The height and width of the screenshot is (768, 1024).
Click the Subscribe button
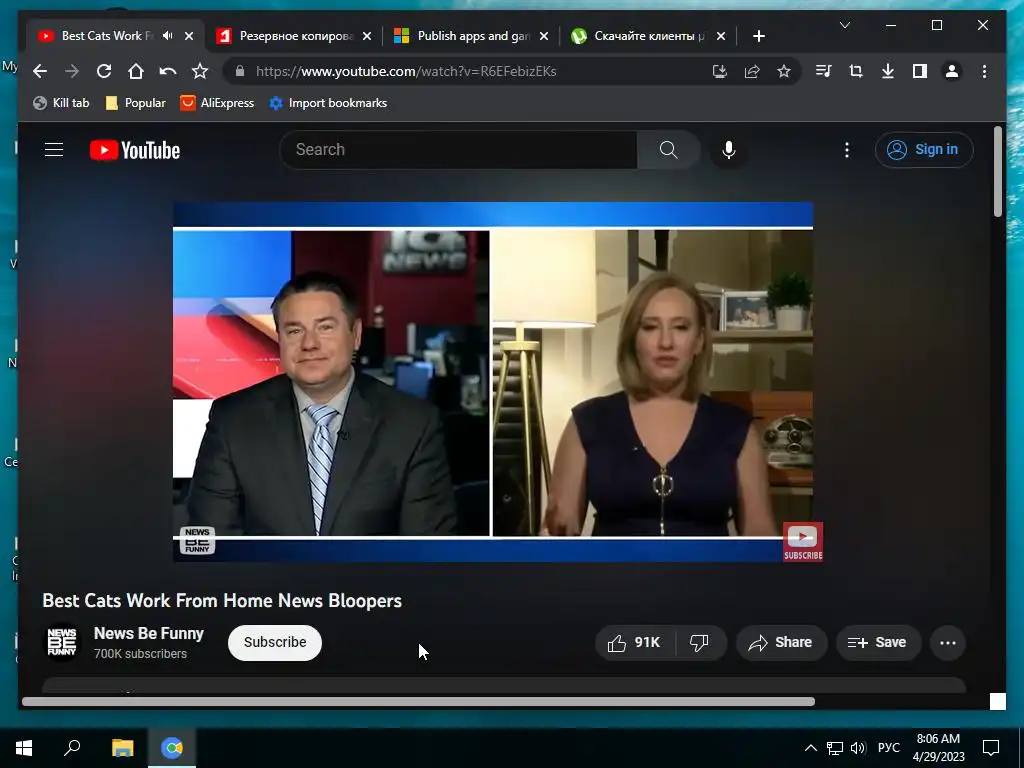coord(275,643)
